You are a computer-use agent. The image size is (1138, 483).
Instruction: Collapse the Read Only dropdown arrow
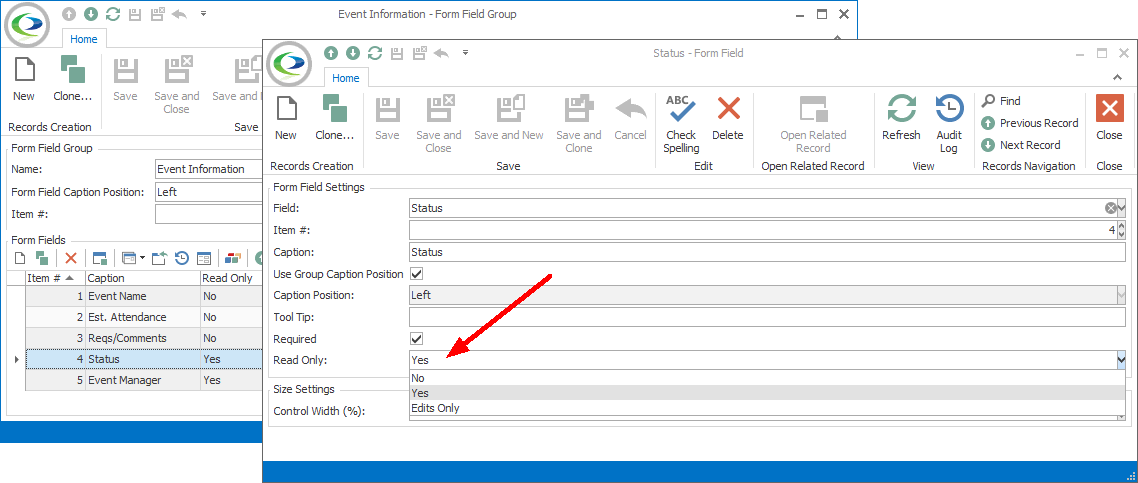click(1121, 360)
